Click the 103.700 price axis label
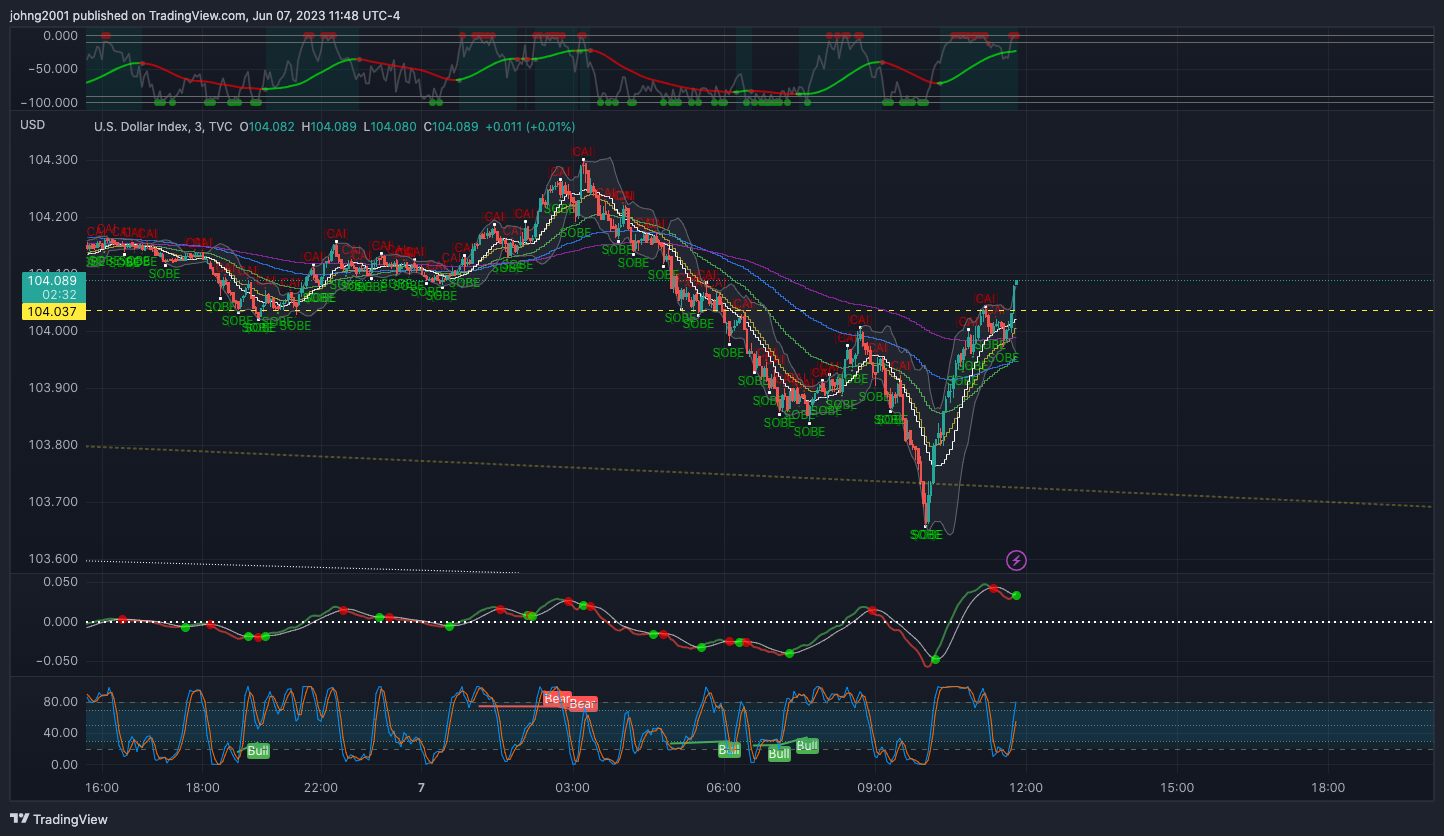This screenshot has height=836, width=1444. (x=52, y=502)
